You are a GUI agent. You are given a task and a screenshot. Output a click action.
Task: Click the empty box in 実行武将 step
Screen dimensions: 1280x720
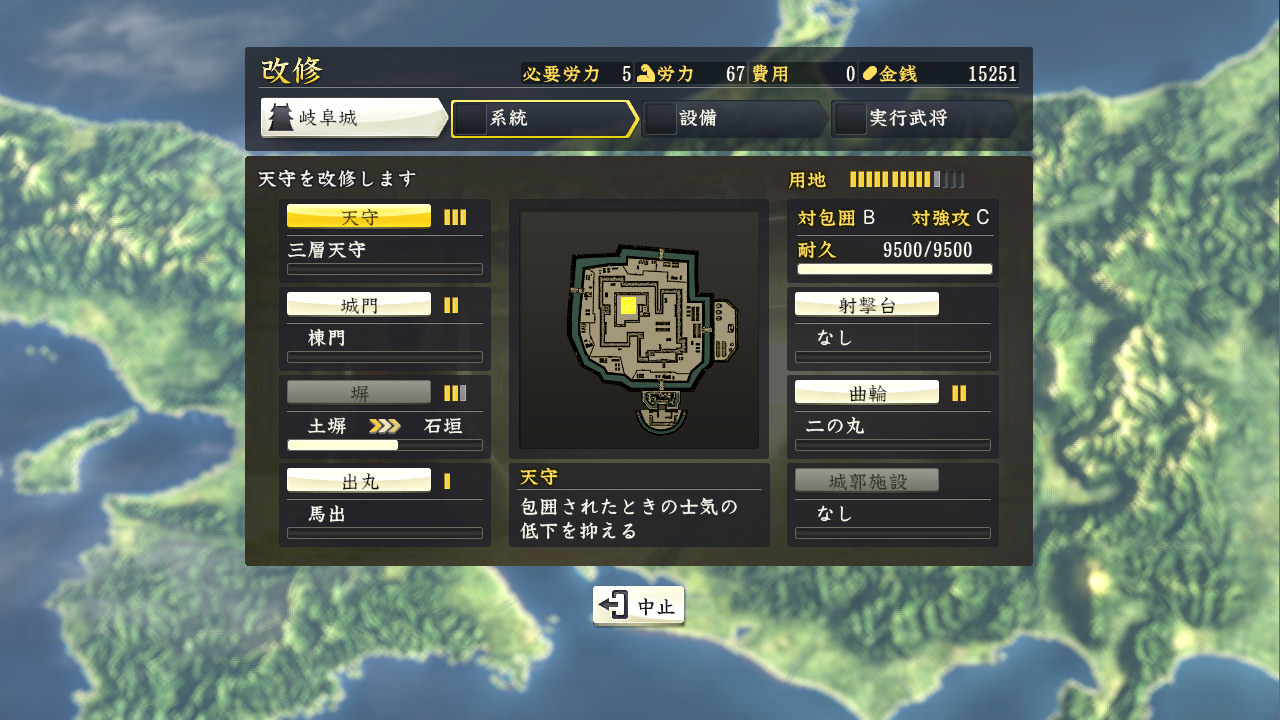coord(850,119)
